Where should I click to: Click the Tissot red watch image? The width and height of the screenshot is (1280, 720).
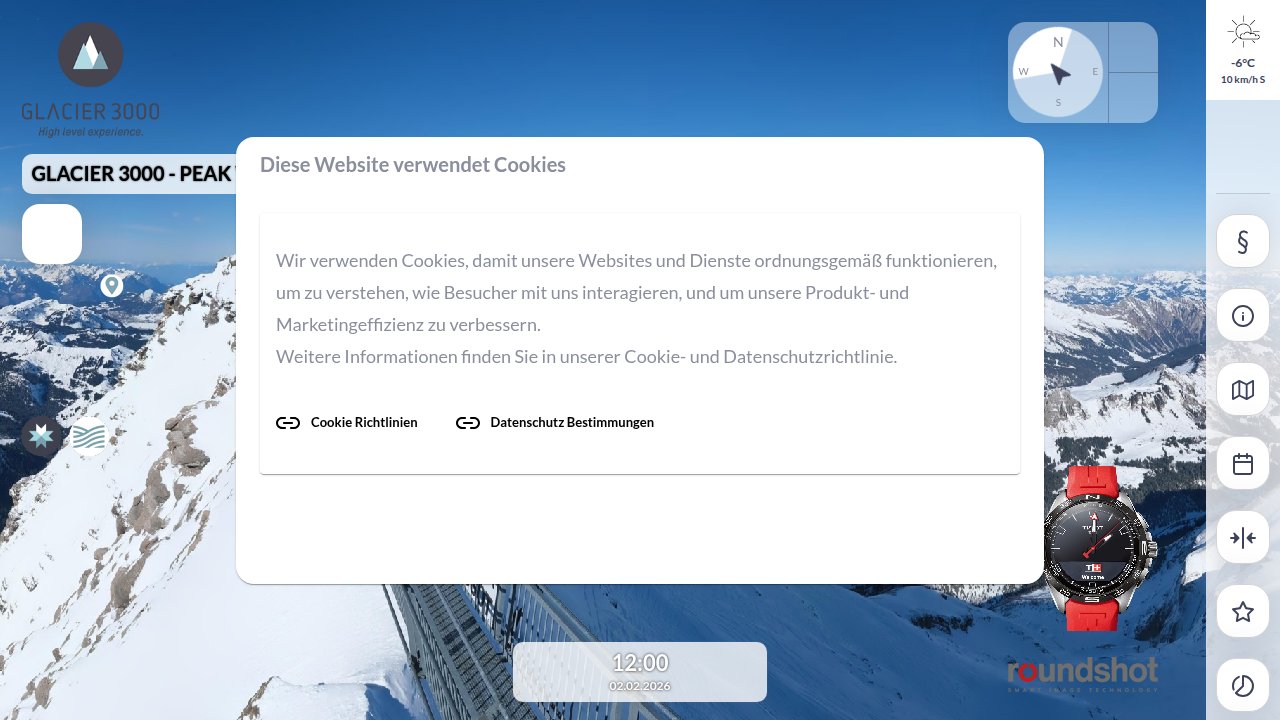coord(1099,548)
